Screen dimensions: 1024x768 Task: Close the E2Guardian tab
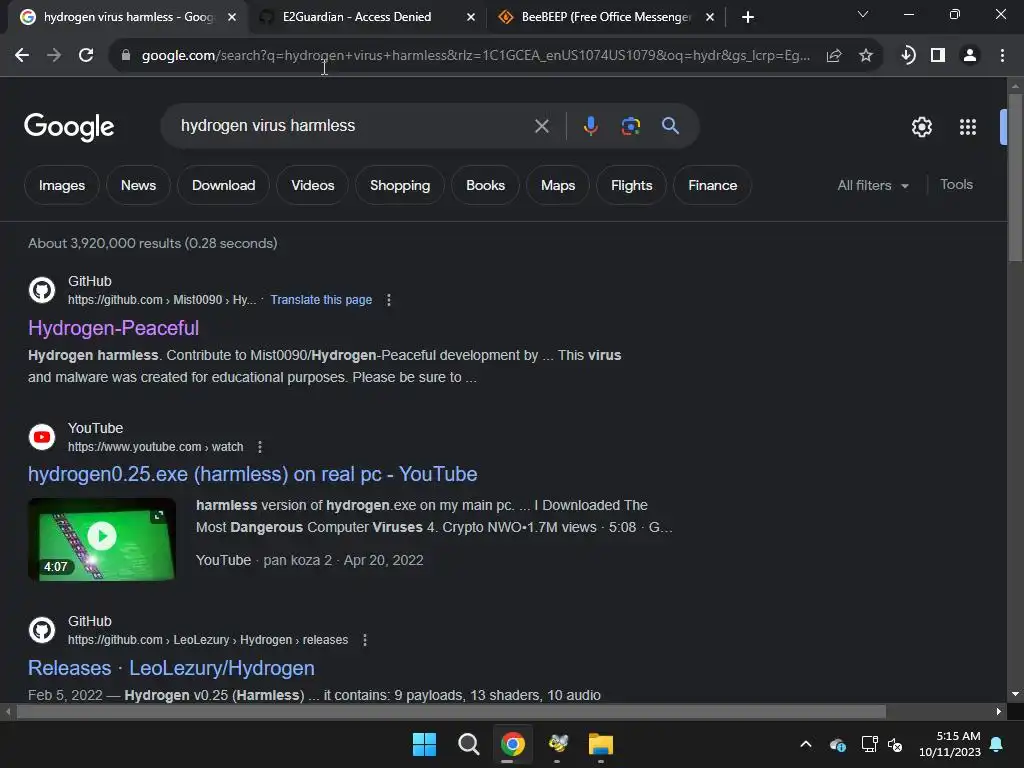(471, 17)
